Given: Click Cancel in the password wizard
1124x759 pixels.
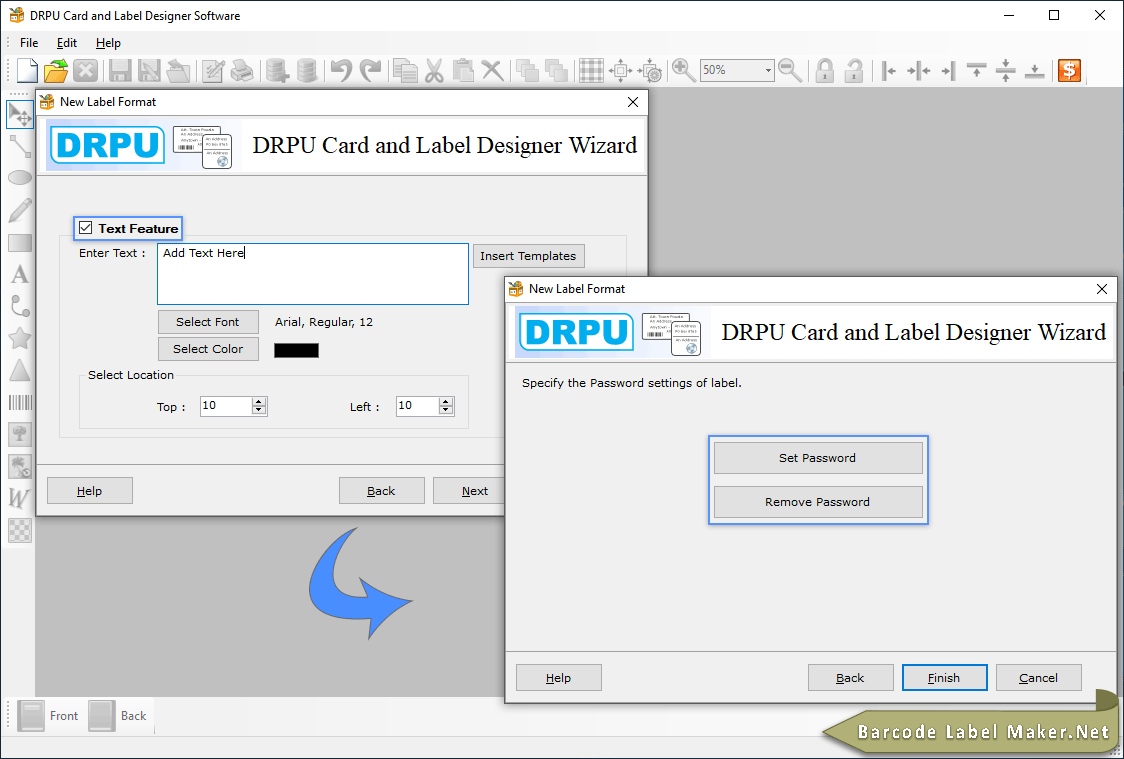Looking at the screenshot, I should [1039, 678].
